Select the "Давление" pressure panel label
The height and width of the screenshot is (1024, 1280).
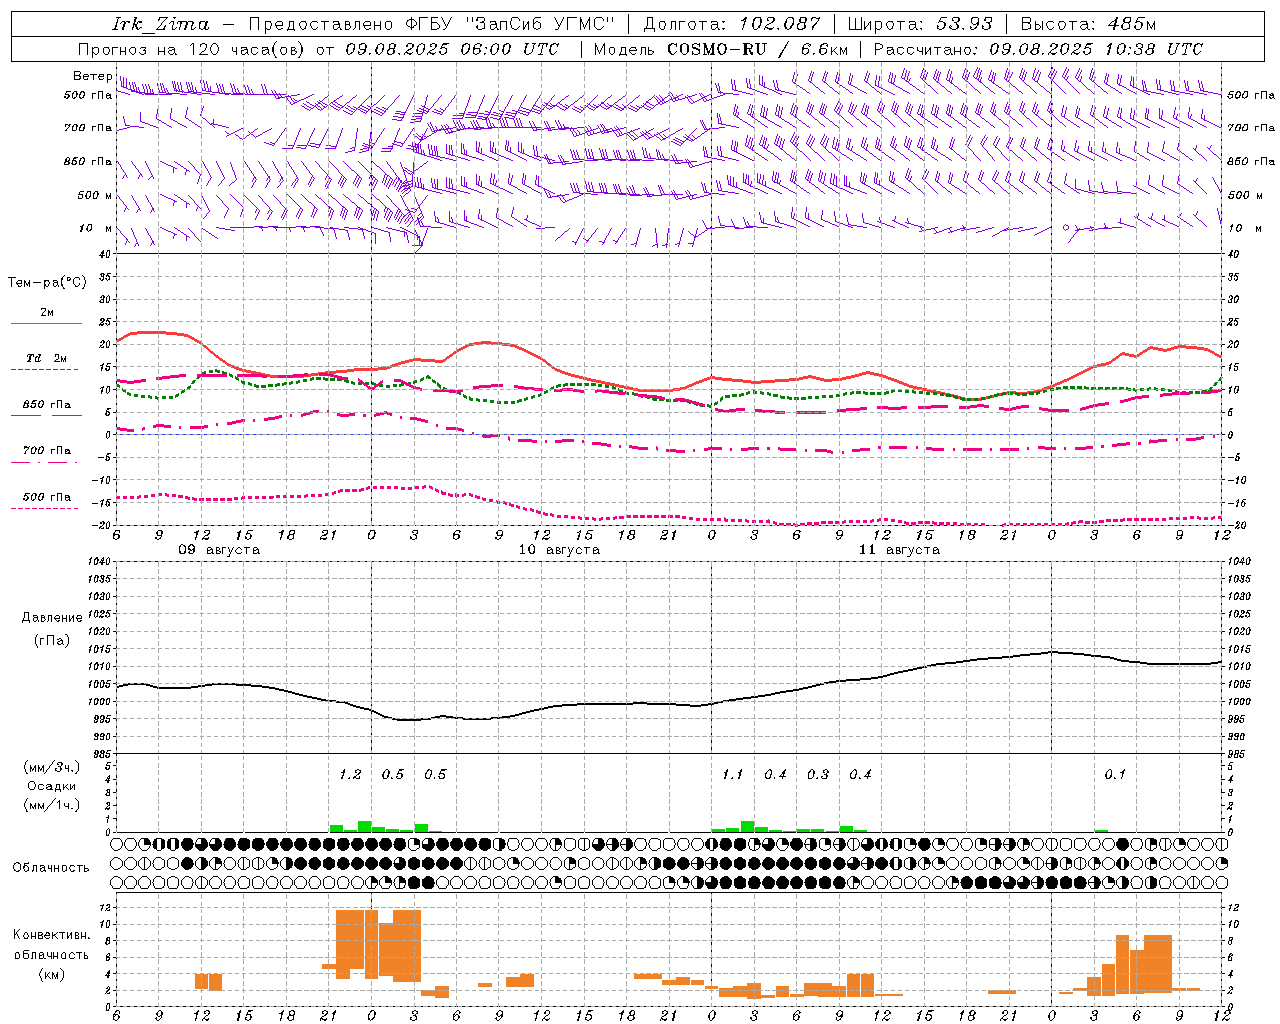pos(52,618)
